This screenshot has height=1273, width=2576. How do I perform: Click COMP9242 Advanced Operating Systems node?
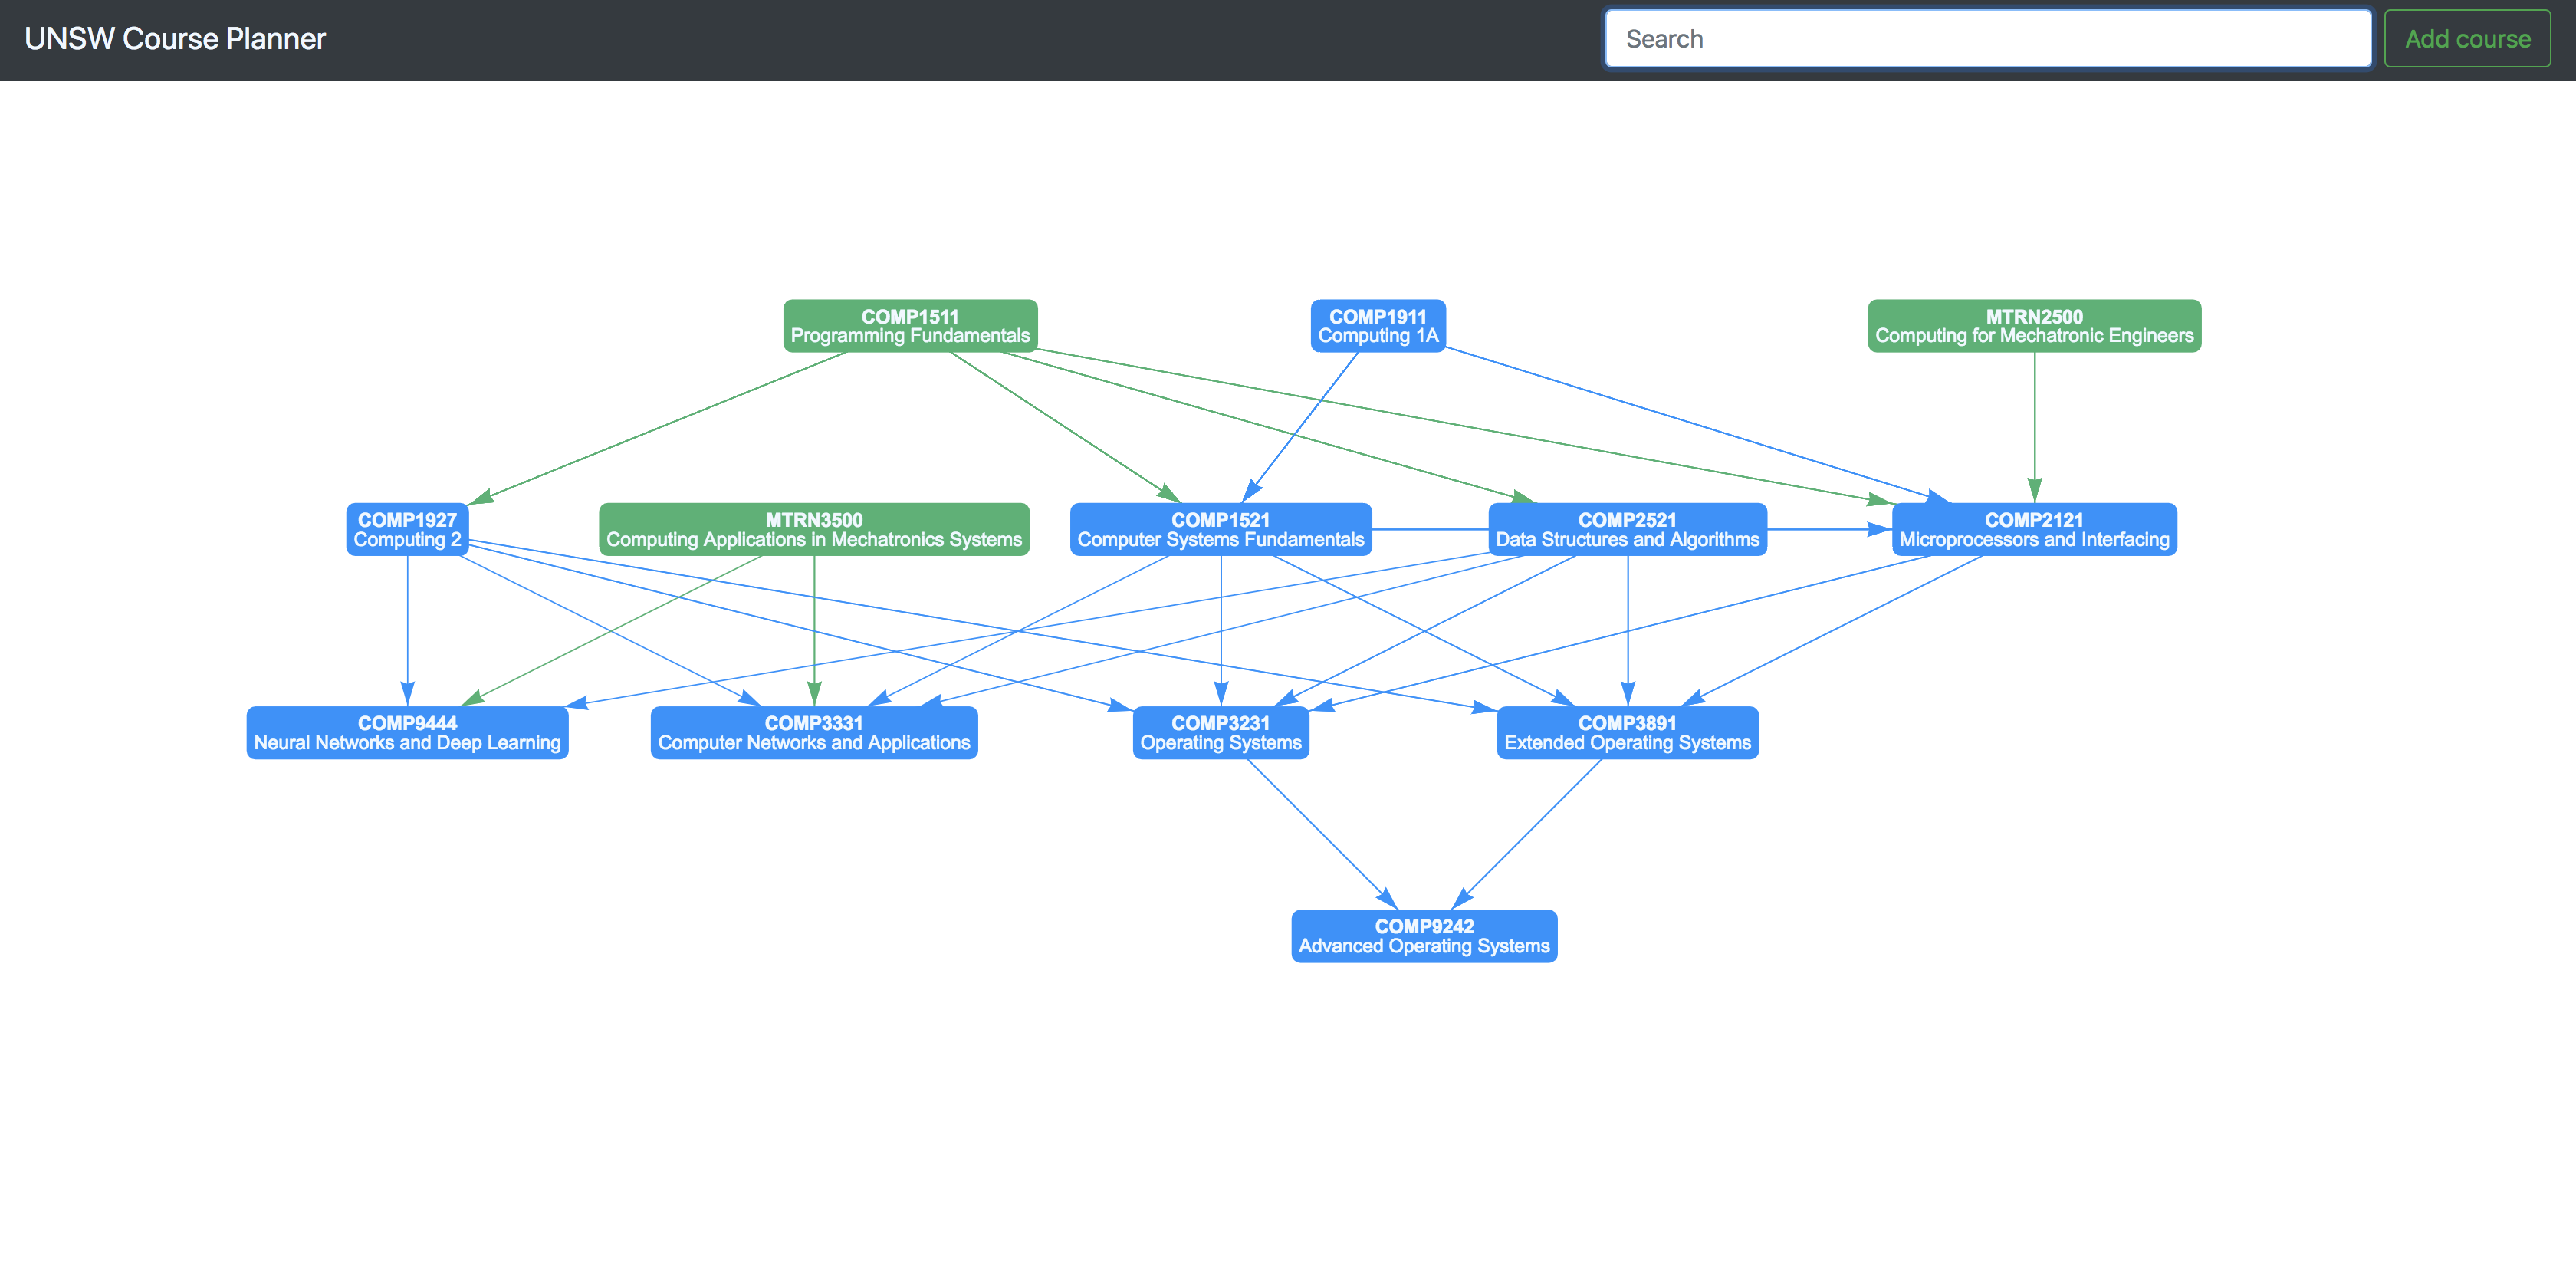click(x=1423, y=936)
